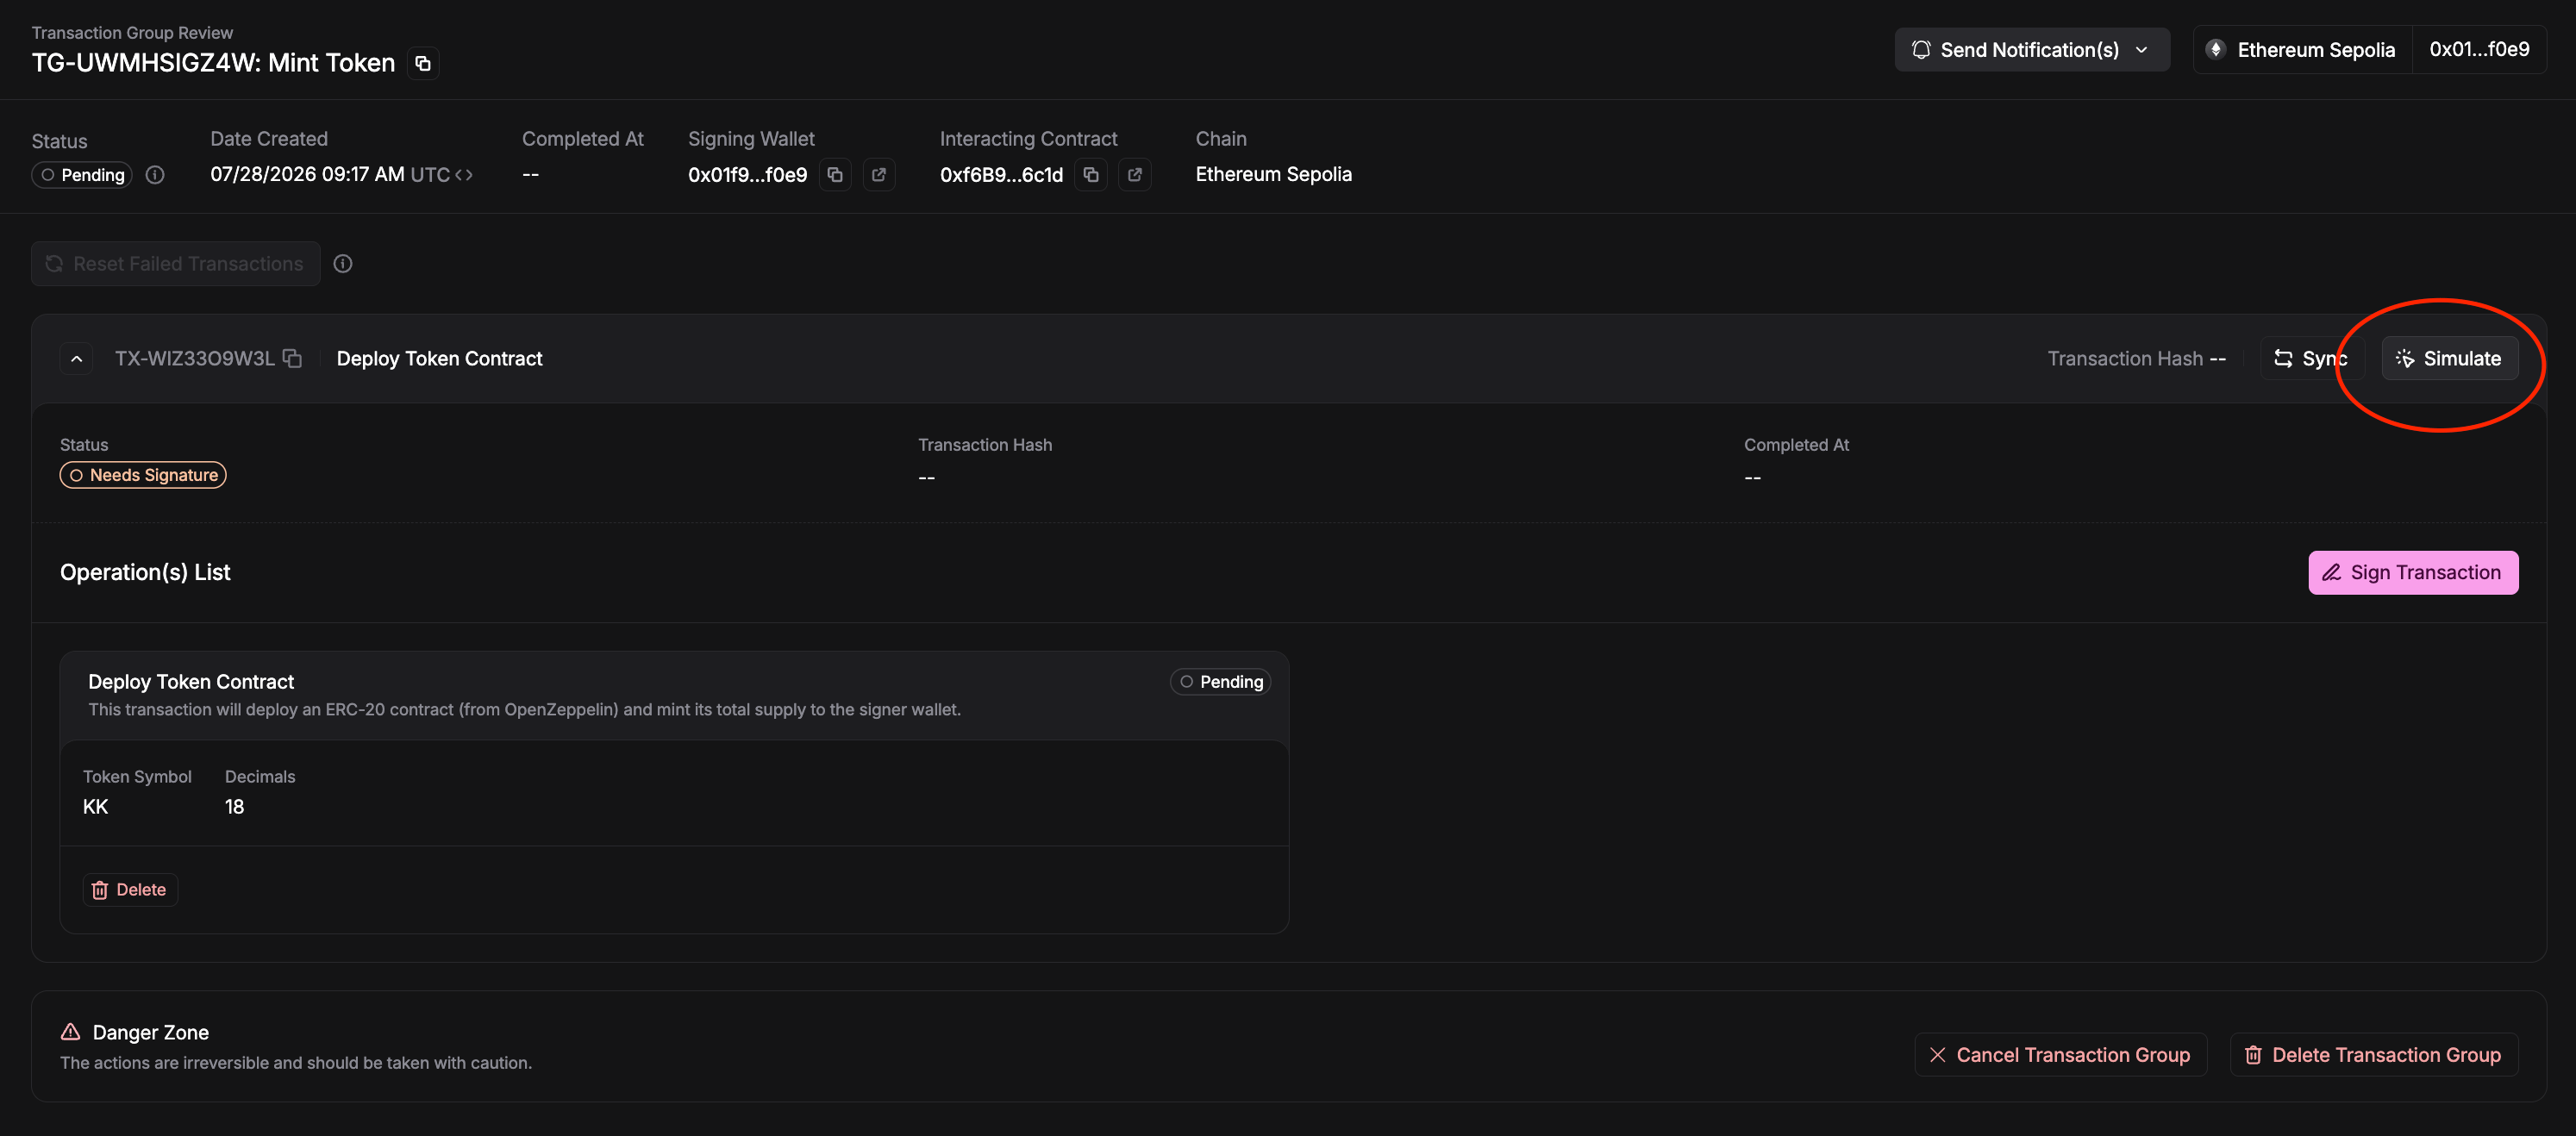
Task: Click the date created 07/28/2026 09:17 AM
Action: pyautogui.click(x=307, y=175)
